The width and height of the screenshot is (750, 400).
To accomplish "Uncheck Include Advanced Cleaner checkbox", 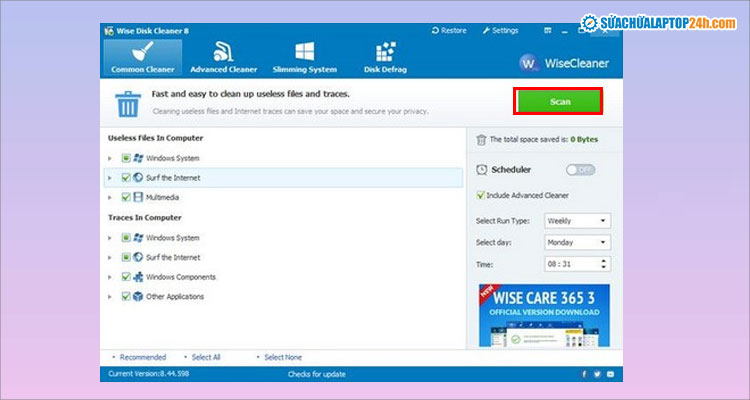I will [482, 195].
